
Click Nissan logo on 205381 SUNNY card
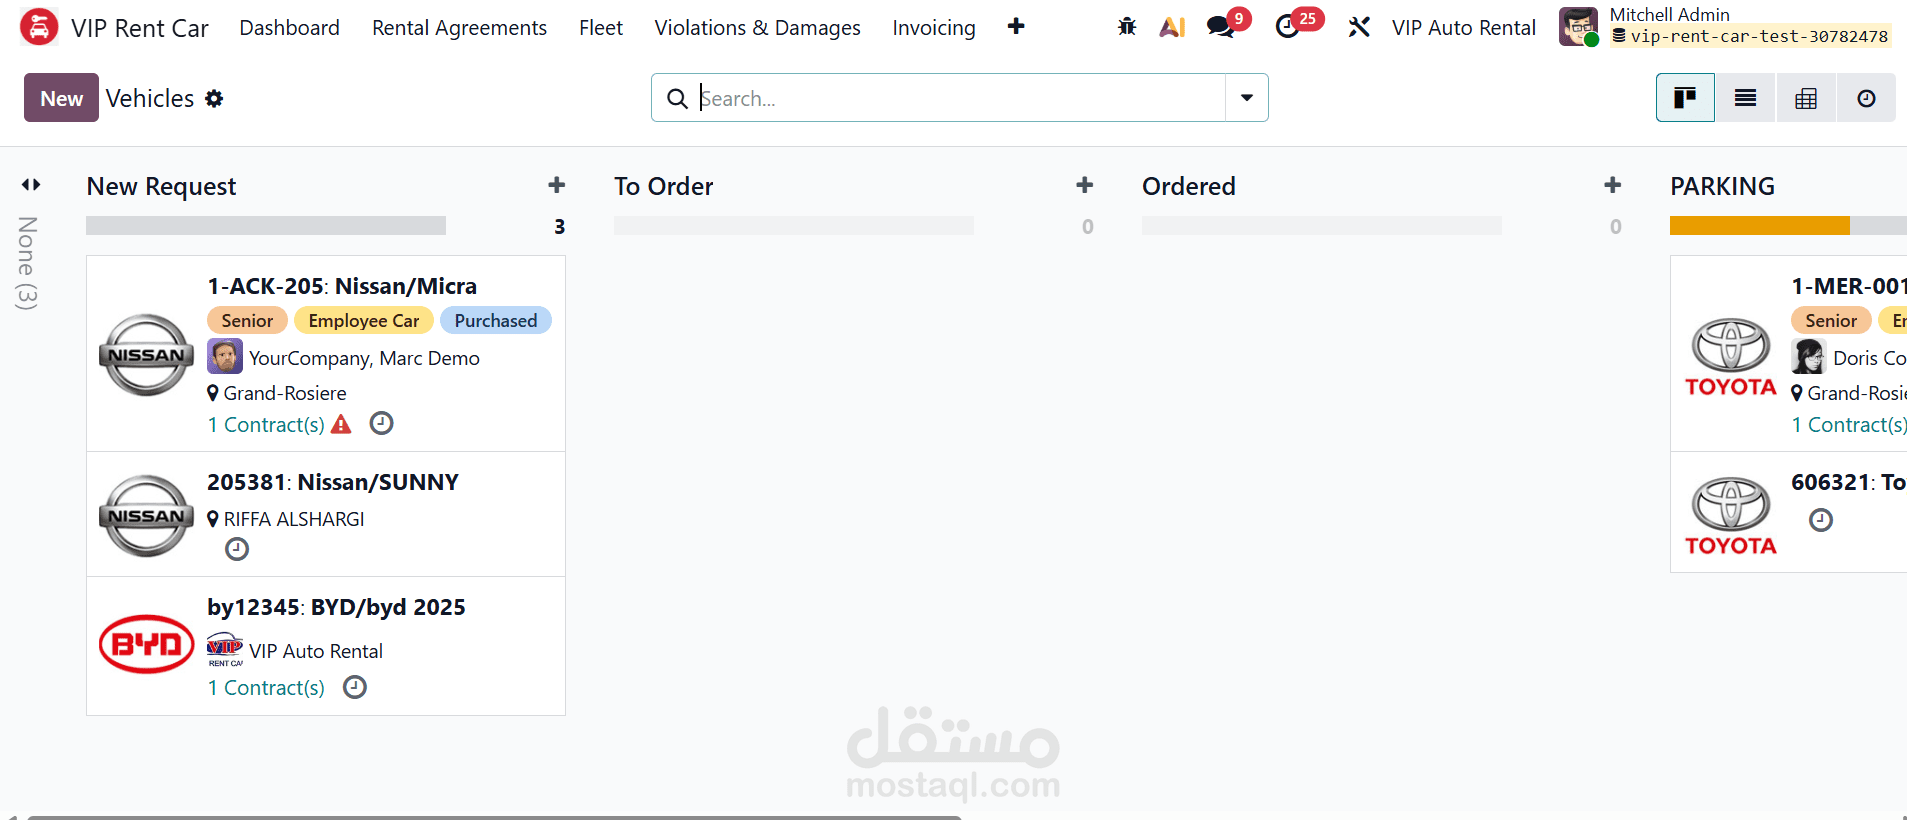146,516
